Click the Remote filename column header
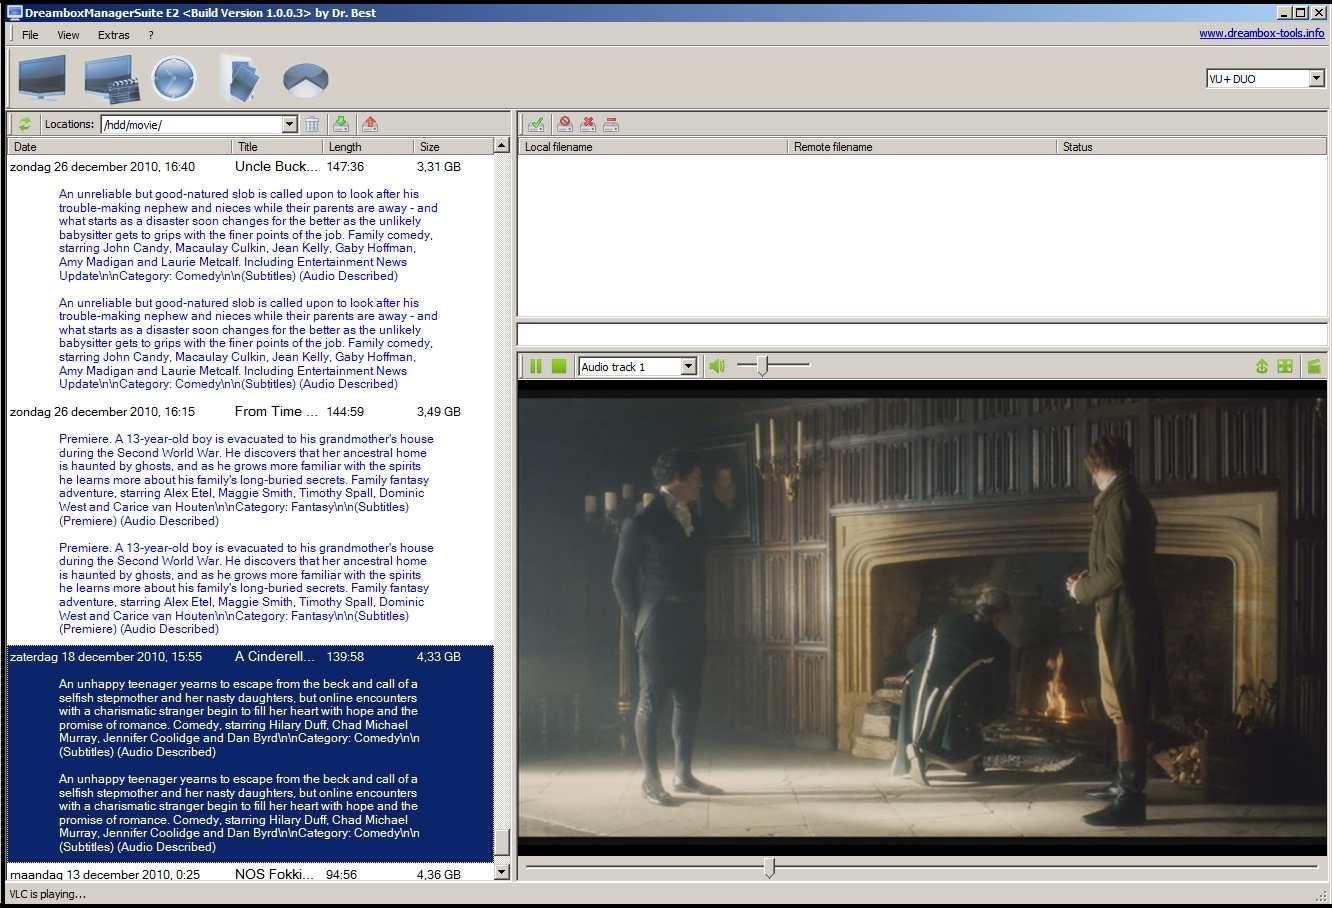Image resolution: width=1332 pixels, height=908 pixels. pyautogui.click(x=922, y=146)
